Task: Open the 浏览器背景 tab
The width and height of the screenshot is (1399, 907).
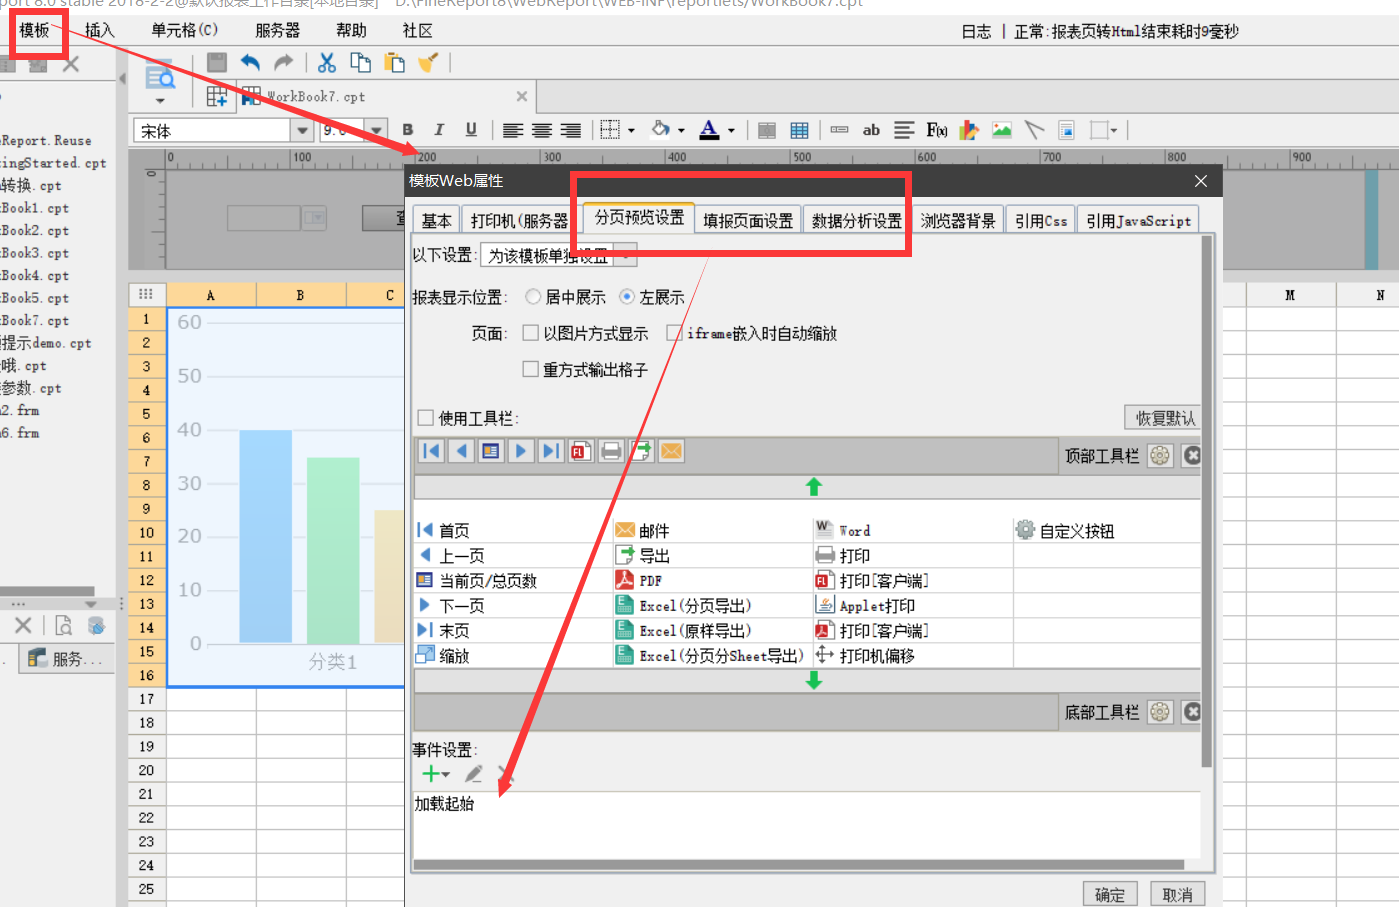Action: tap(958, 221)
